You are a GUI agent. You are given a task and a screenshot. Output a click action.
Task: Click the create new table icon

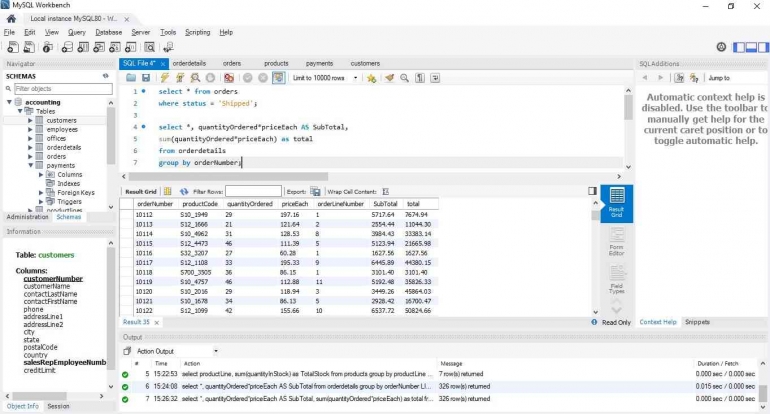tap(83, 47)
